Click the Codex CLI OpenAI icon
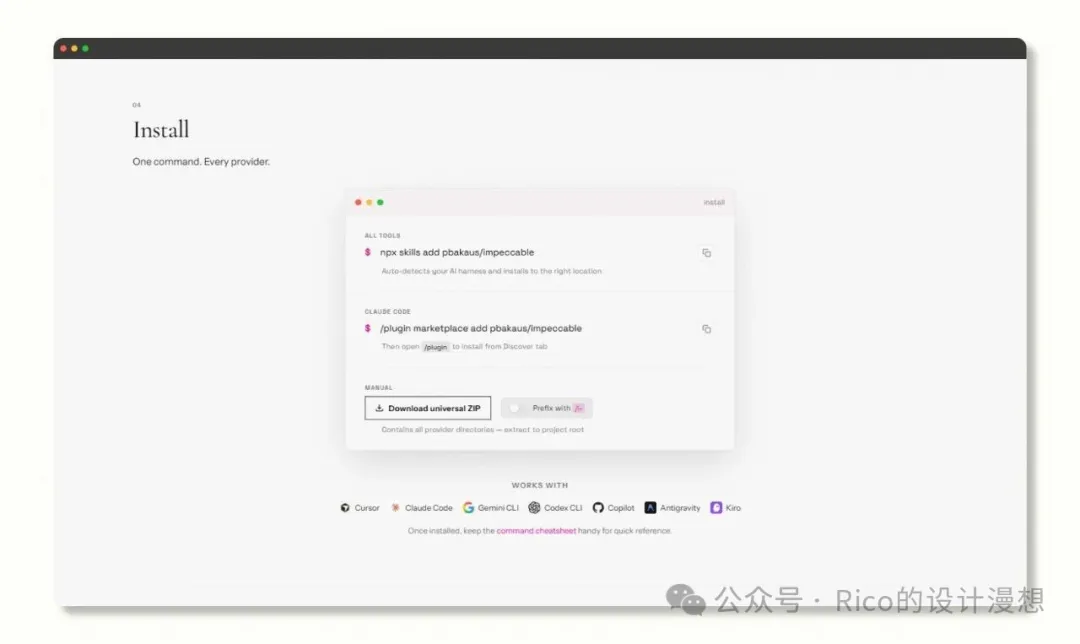This screenshot has width=1080, height=644. coord(534,508)
